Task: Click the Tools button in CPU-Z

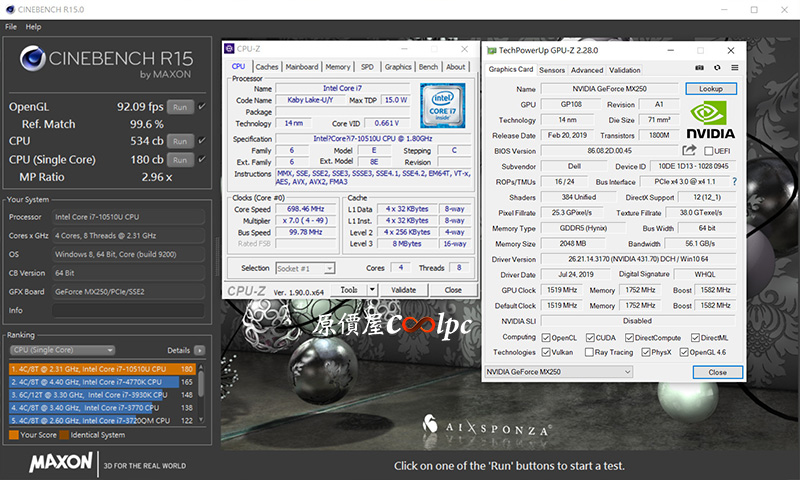Action: [348, 290]
